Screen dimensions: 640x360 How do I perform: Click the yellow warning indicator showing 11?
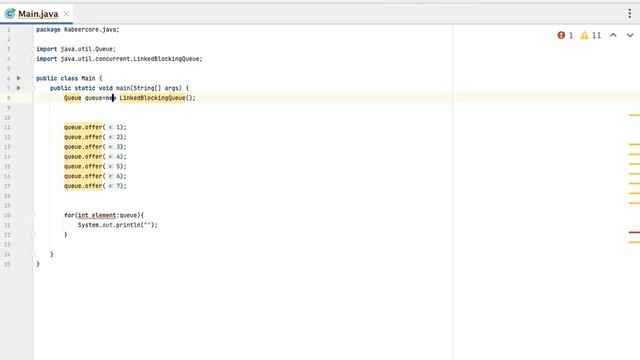click(x=591, y=36)
